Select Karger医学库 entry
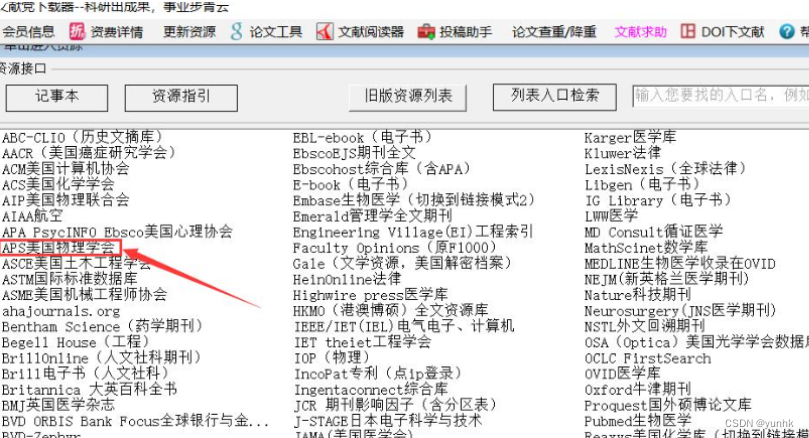The width and height of the screenshot is (809, 438). pos(630,137)
